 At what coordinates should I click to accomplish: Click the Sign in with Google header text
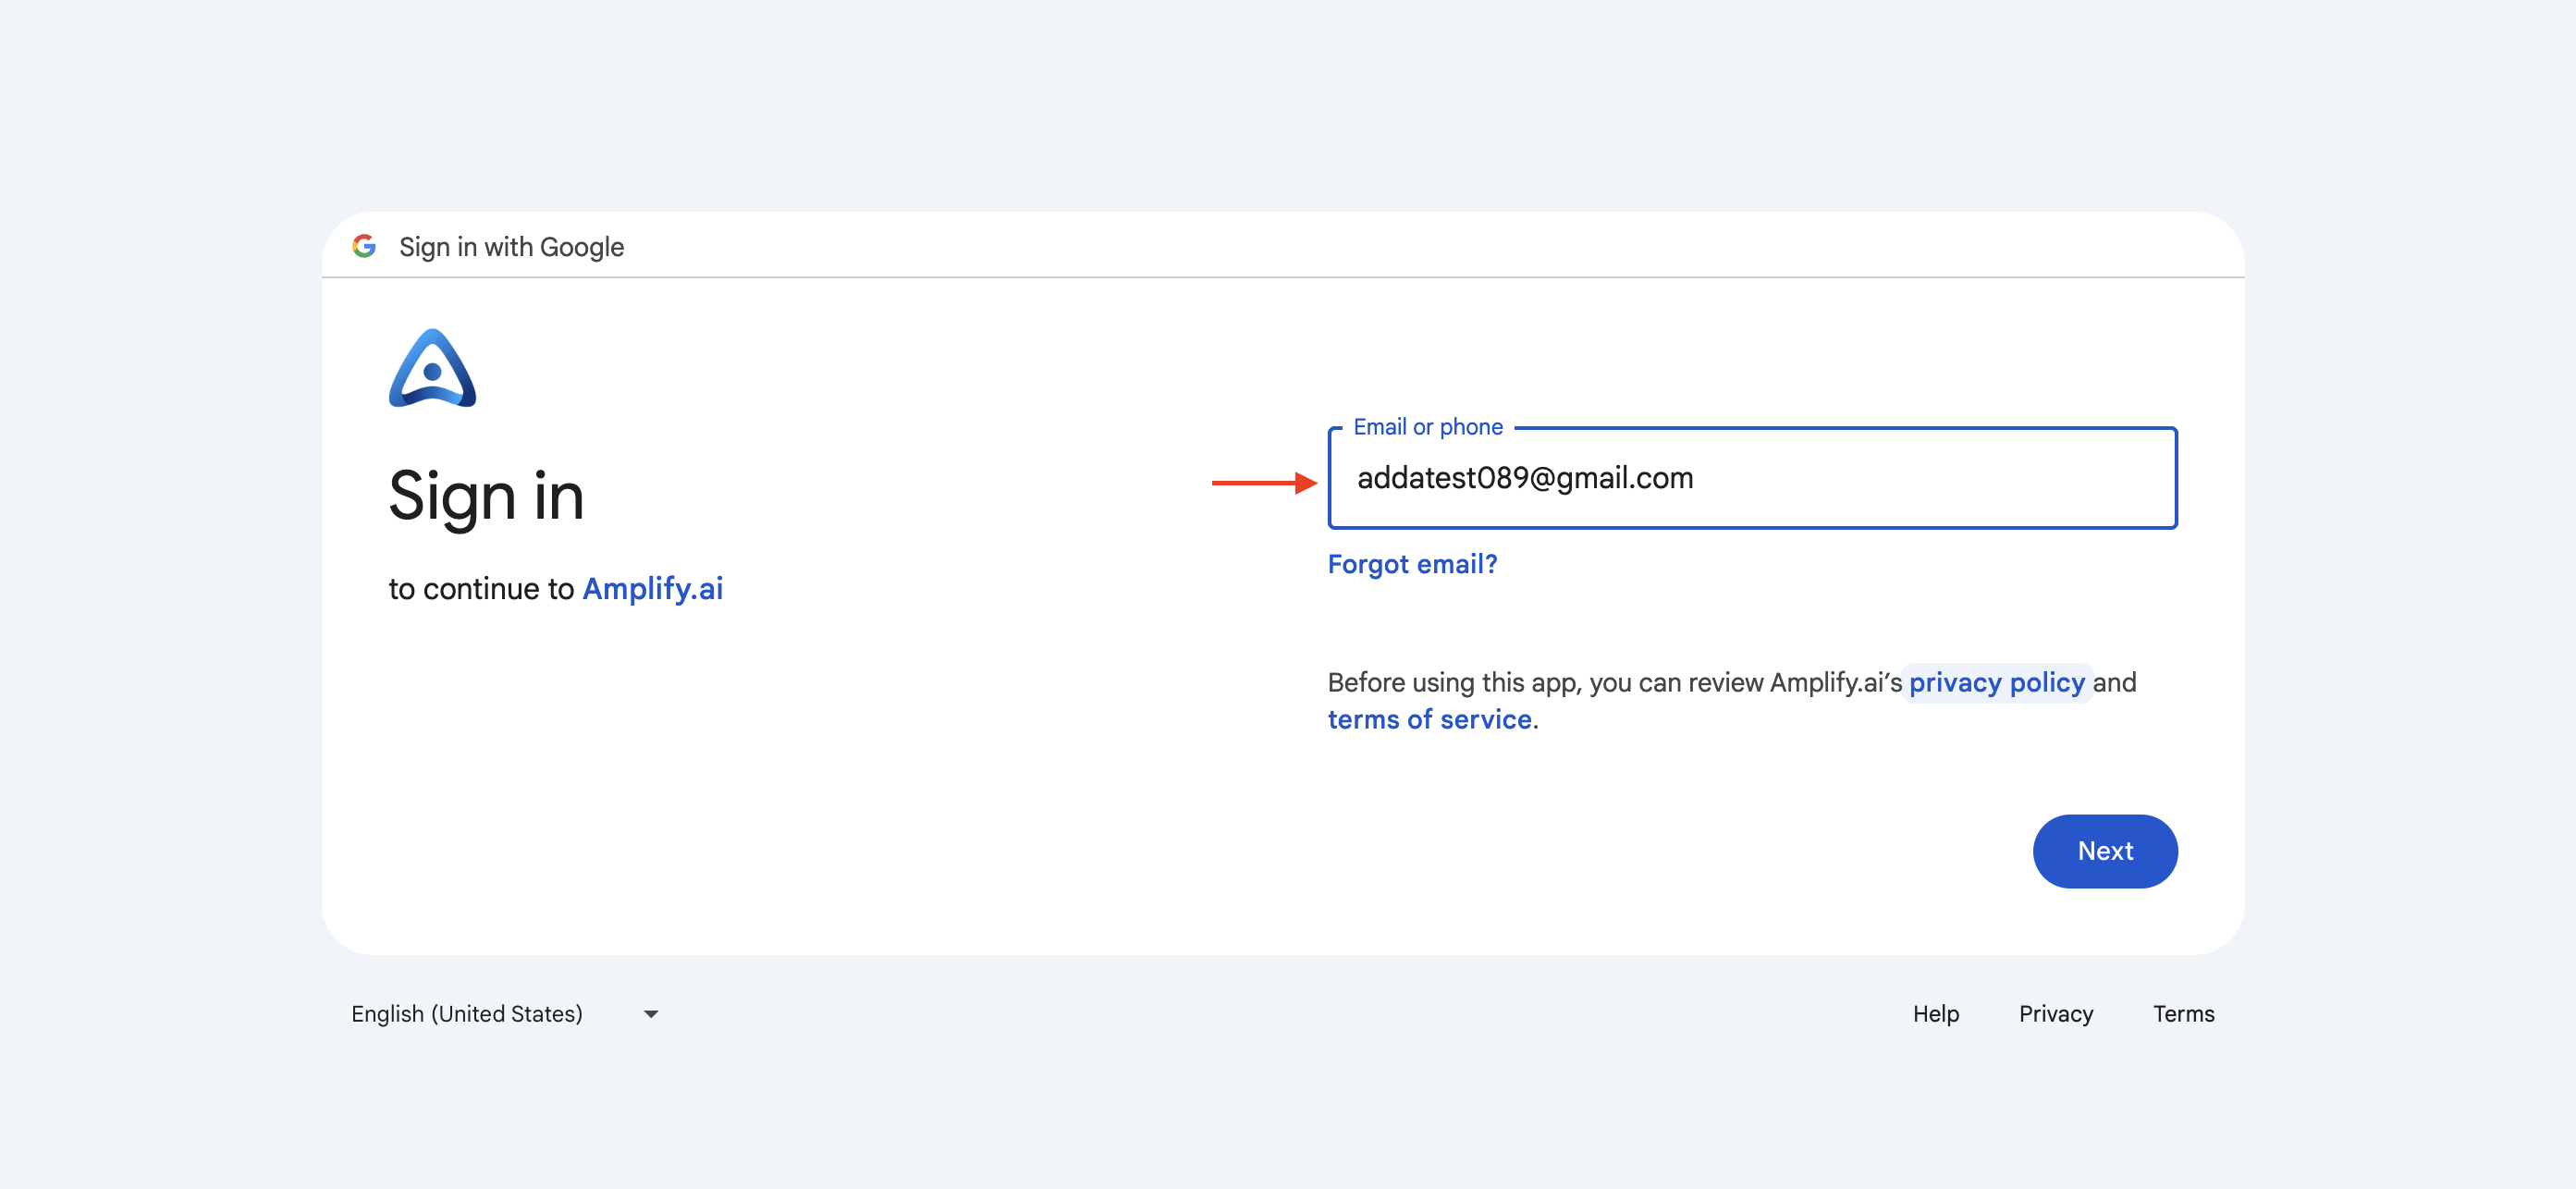(x=511, y=247)
